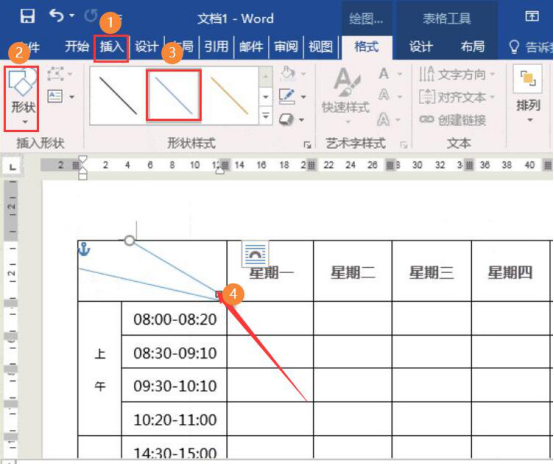
Task: Click the layout options icon beside the line
Action: (255, 253)
